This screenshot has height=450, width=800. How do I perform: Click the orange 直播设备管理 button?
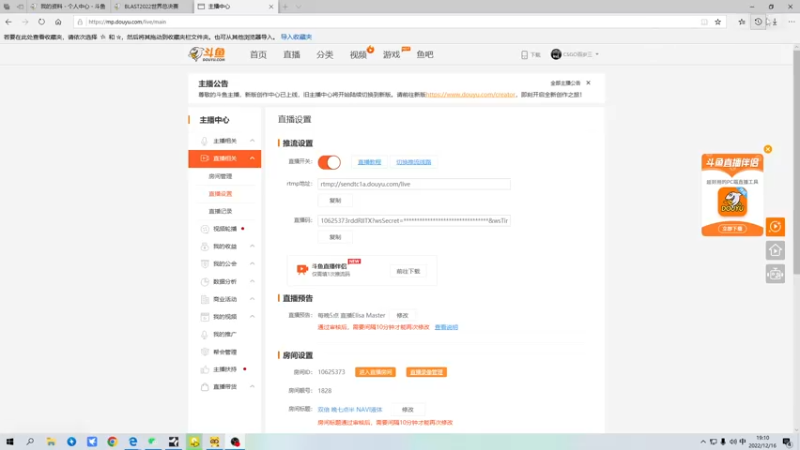[427, 372]
